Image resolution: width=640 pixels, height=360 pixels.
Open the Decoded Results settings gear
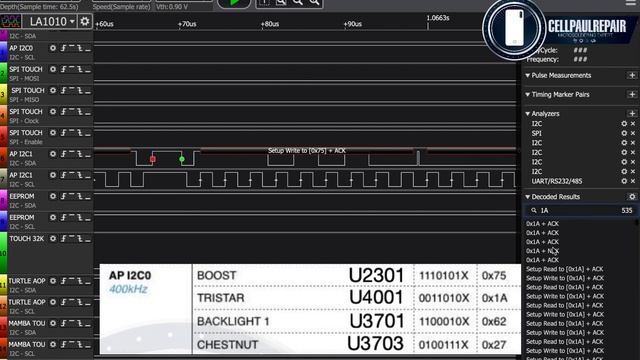pyautogui.click(x=632, y=197)
